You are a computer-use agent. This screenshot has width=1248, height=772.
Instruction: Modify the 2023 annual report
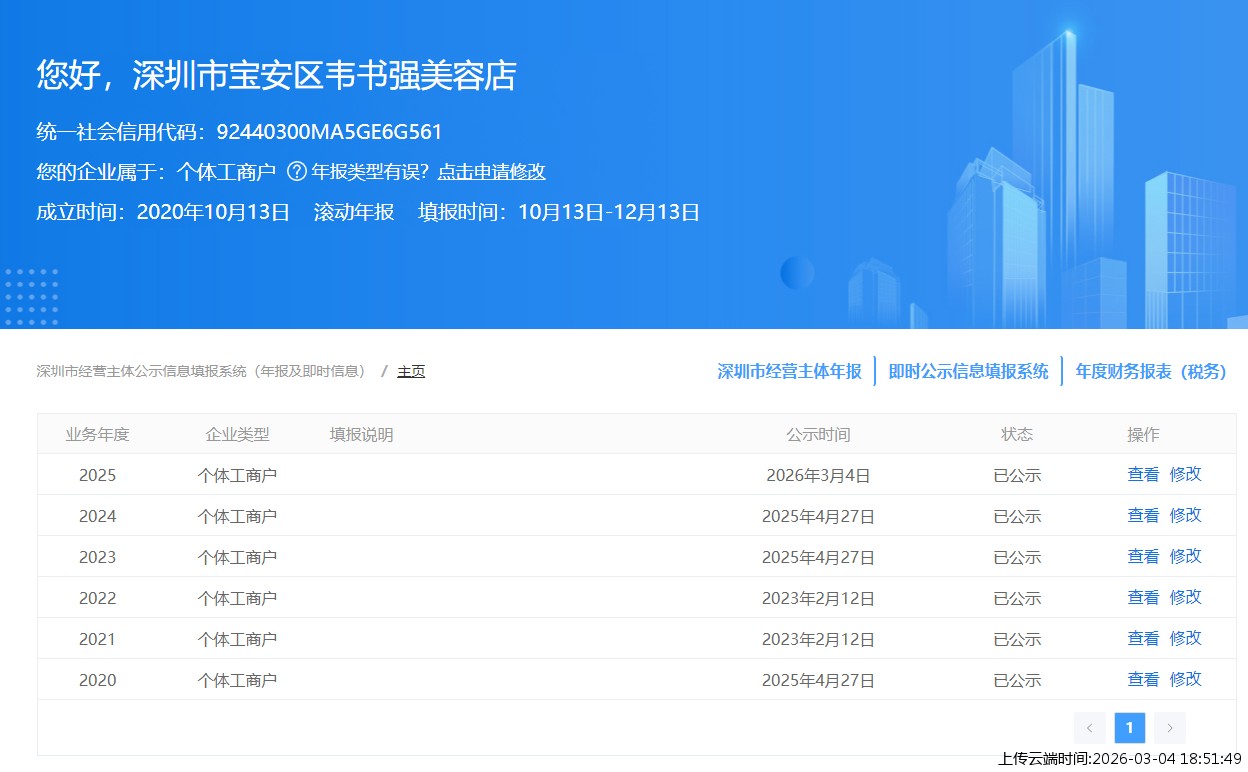point(1185,557)
